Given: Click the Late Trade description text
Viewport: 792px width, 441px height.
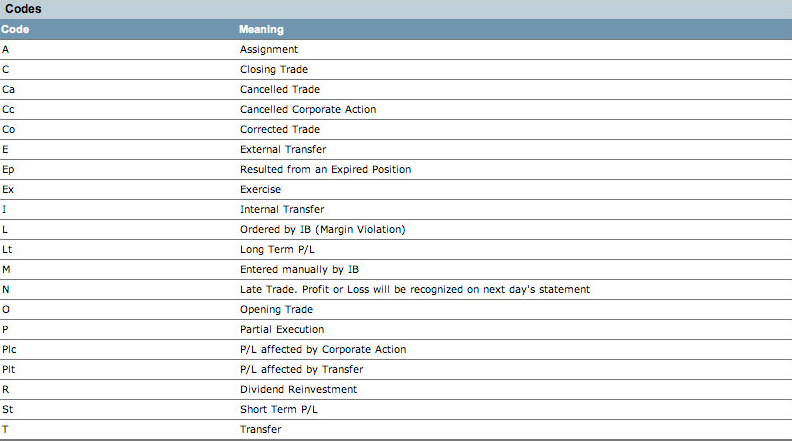Looking at the screenshot, I should click(x=415, y=289).
